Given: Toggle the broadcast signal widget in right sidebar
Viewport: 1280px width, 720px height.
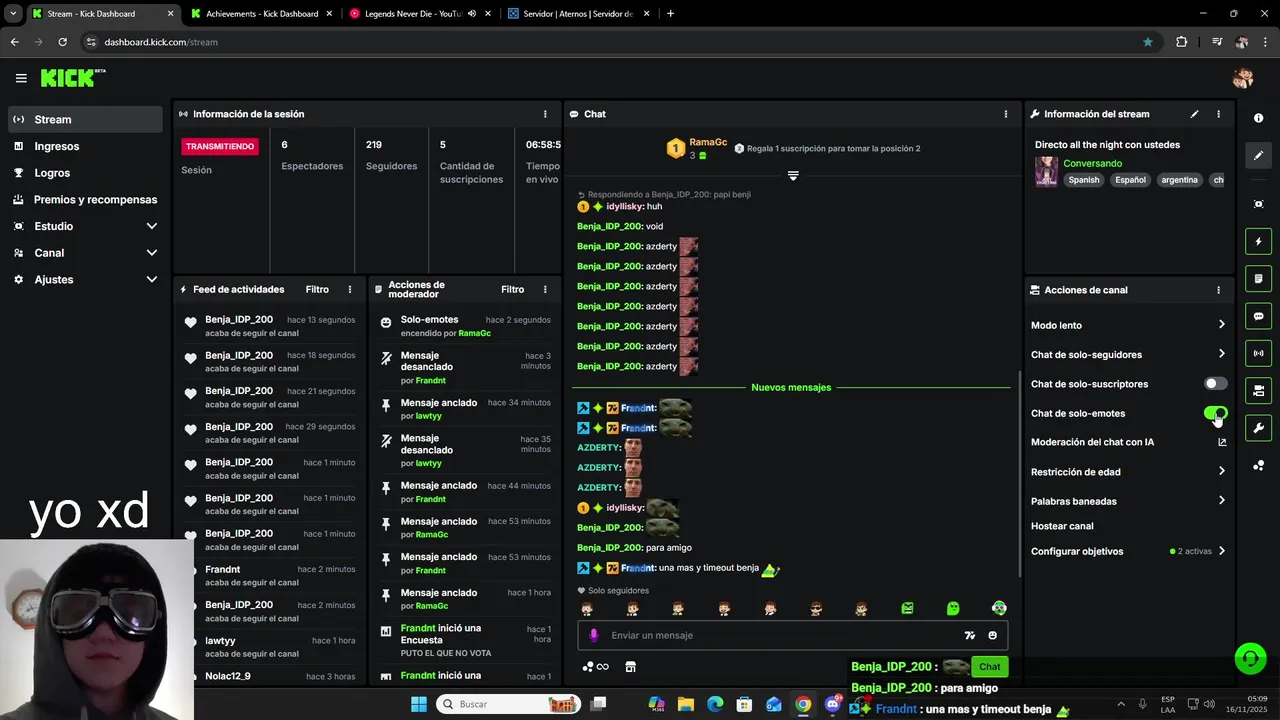Looking at the screenshot, I should click(1258, 353).
